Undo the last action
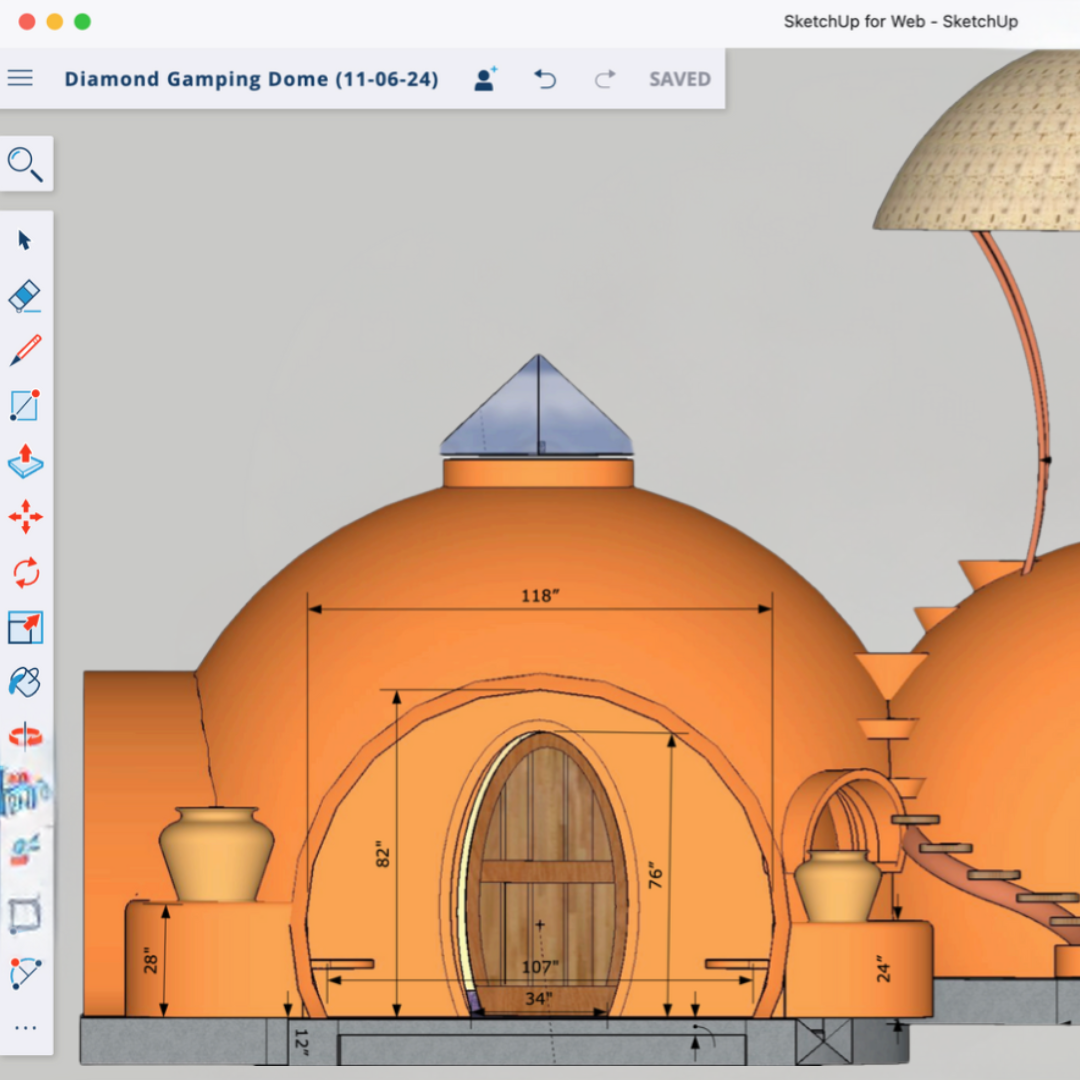Viewport: 1080px width, 1080px height. click(x=545, y=79)
